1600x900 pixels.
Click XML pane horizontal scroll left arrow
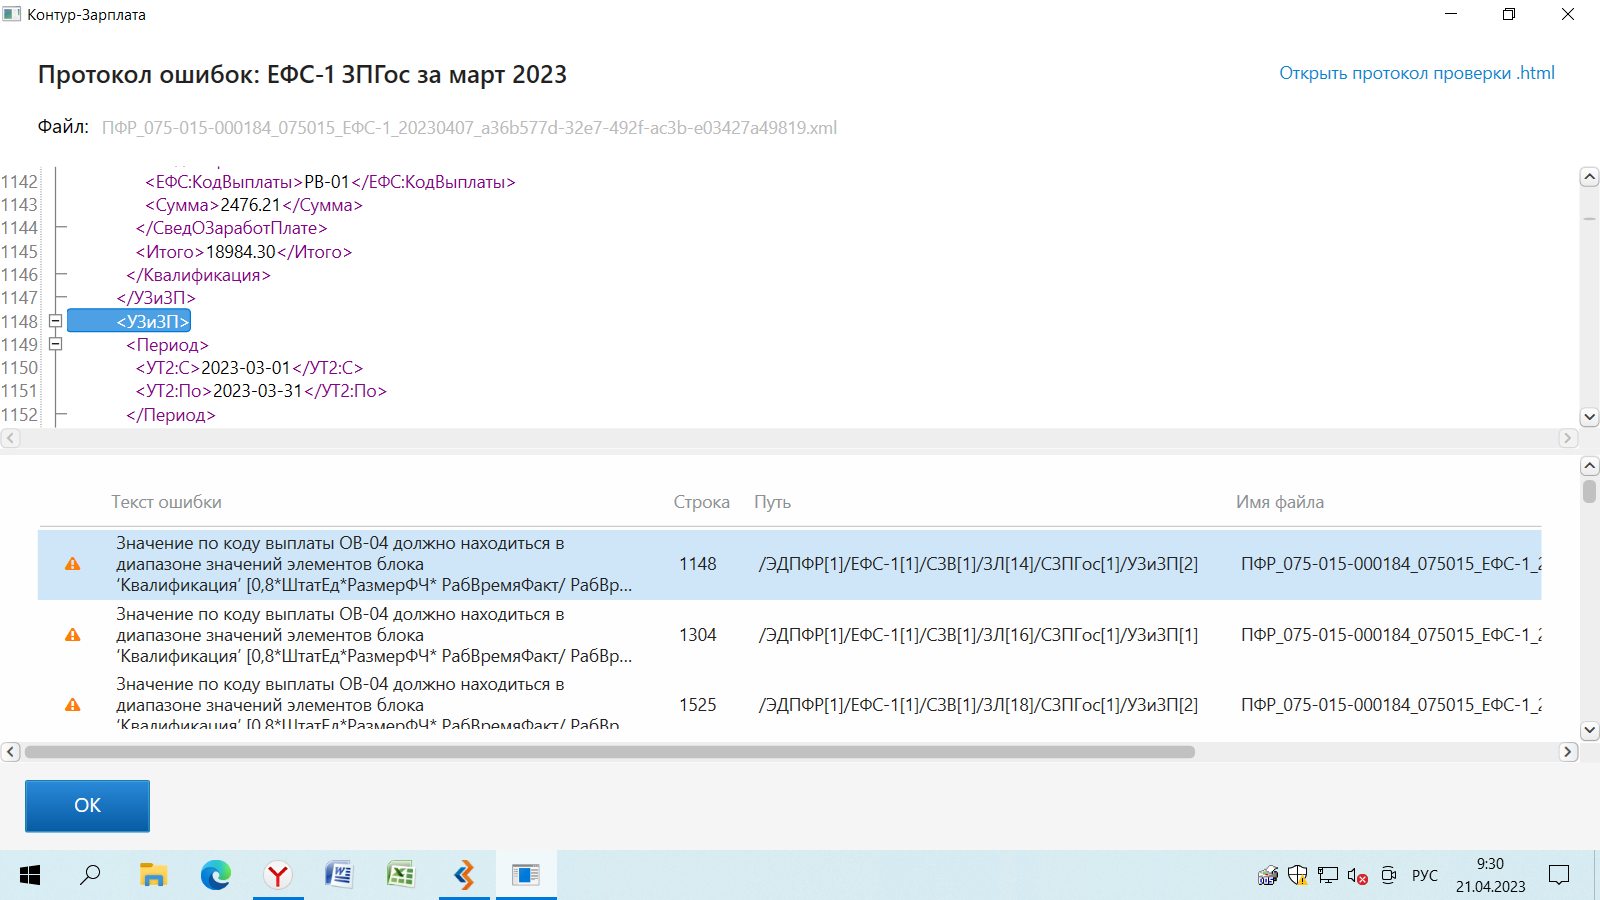click(10, 438)
